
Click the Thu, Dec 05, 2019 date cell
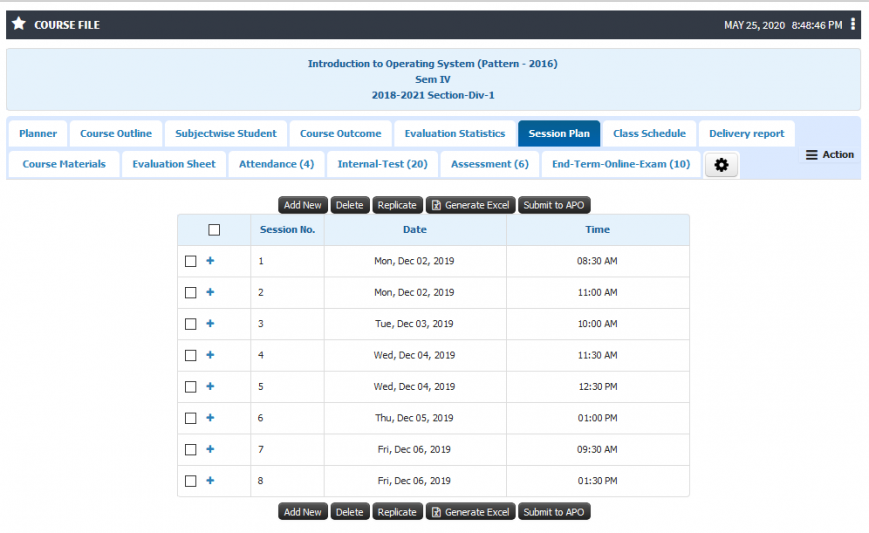tap(414, 418)
